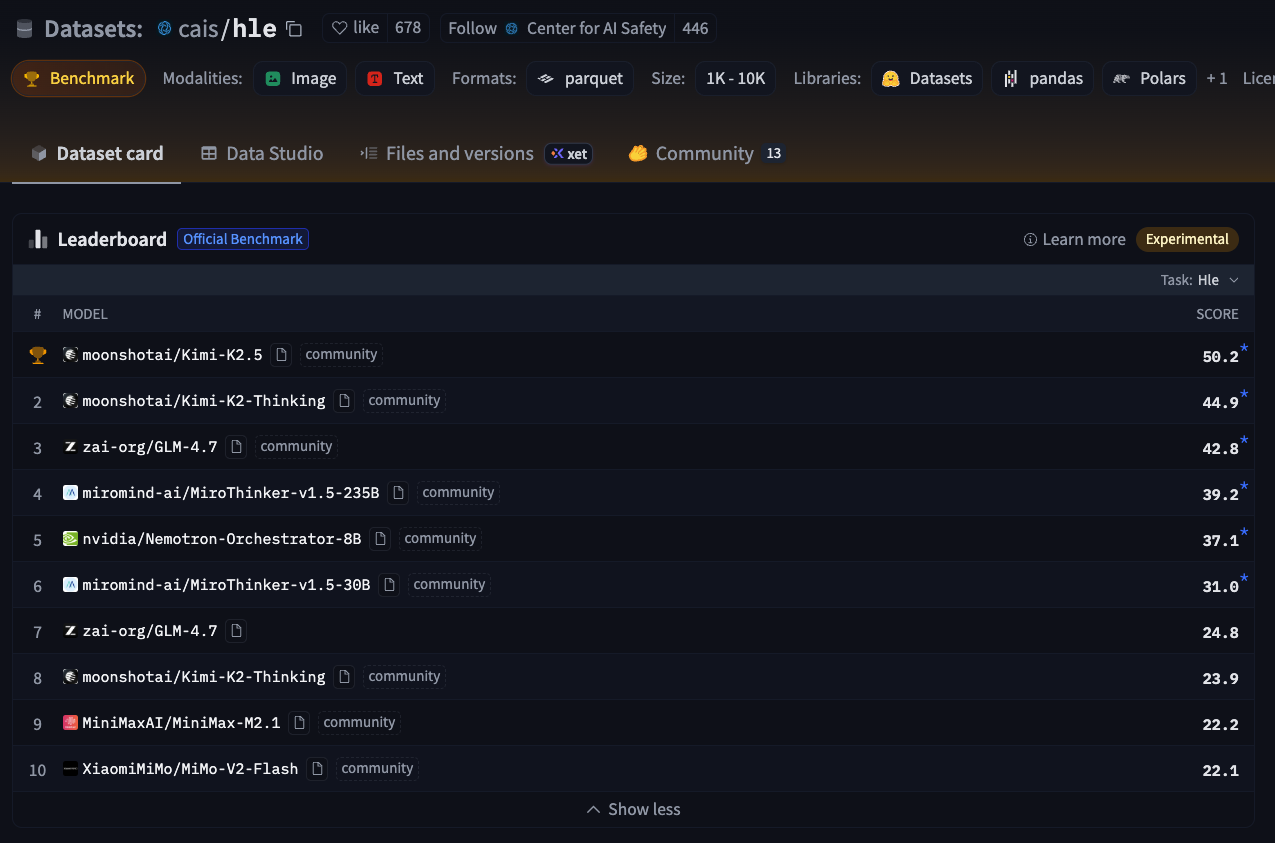The height and width of the screenshot is (843, 1275).
Task: Click community tag on Kimi-K2.5 row
Action: (341, 354)
